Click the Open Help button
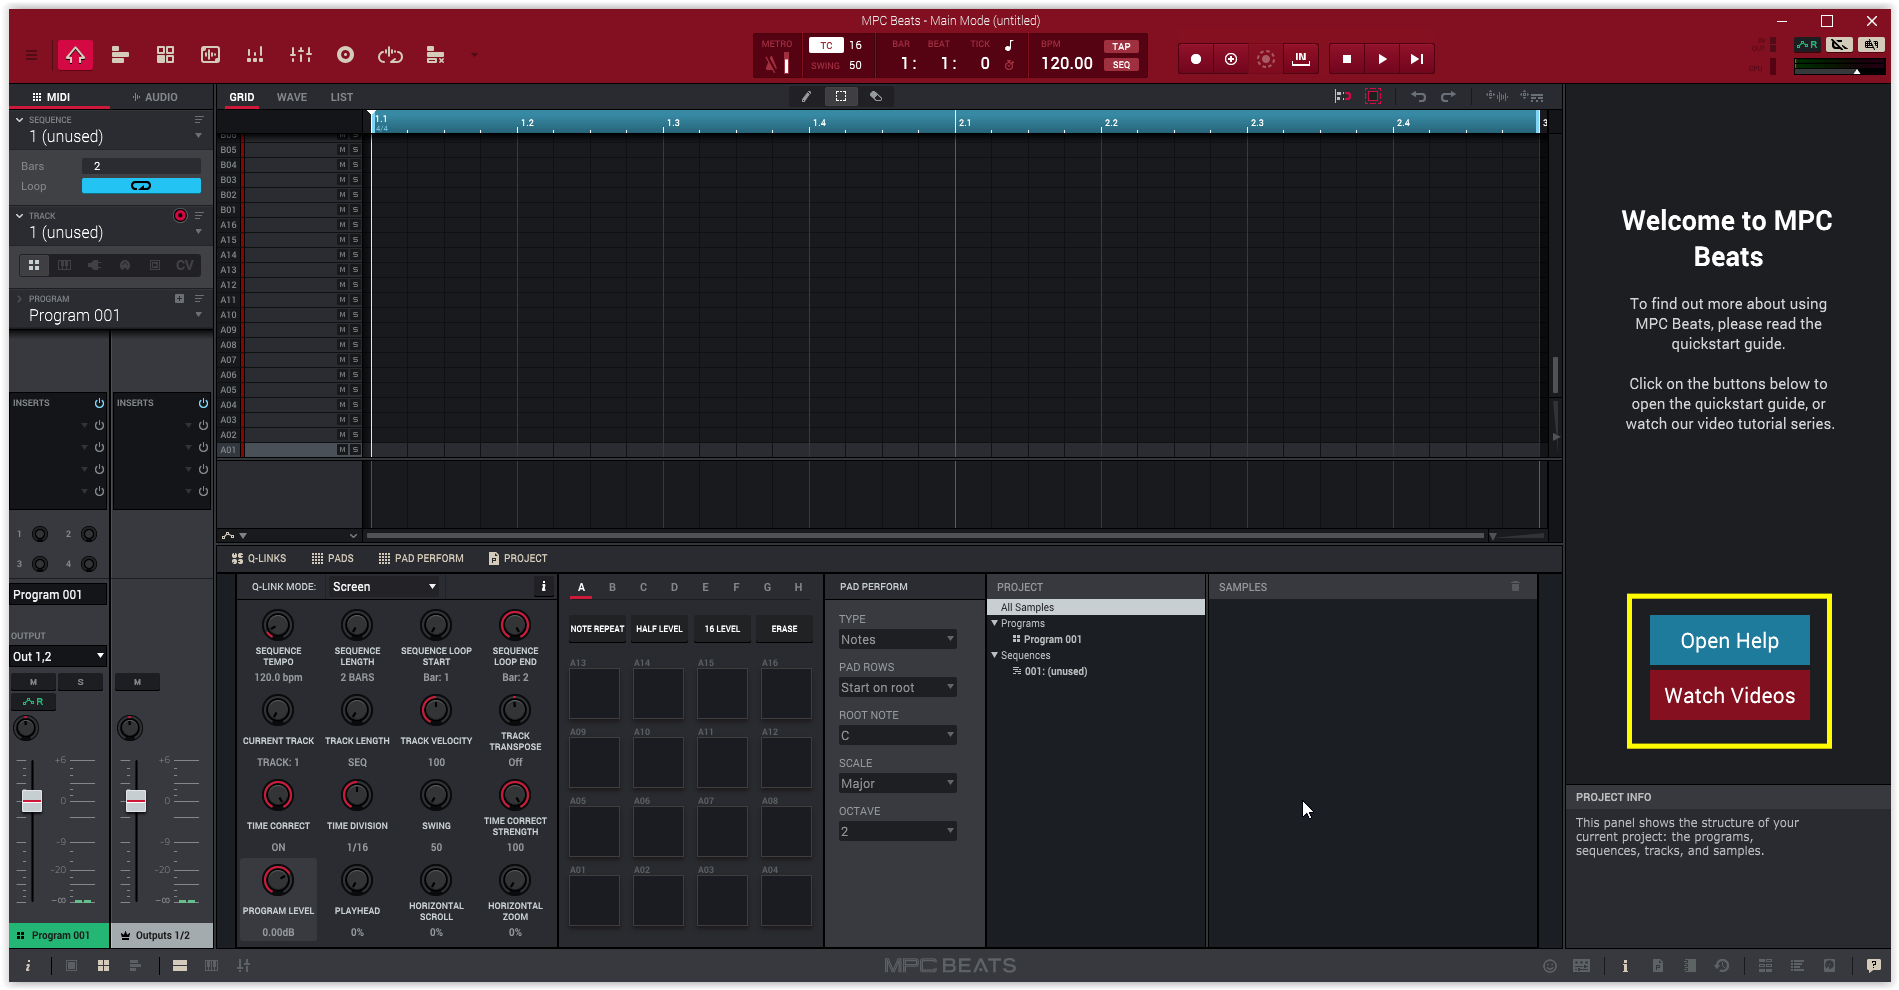Viewport: 1899px width, 990px height. click(x=1729, y=641)
